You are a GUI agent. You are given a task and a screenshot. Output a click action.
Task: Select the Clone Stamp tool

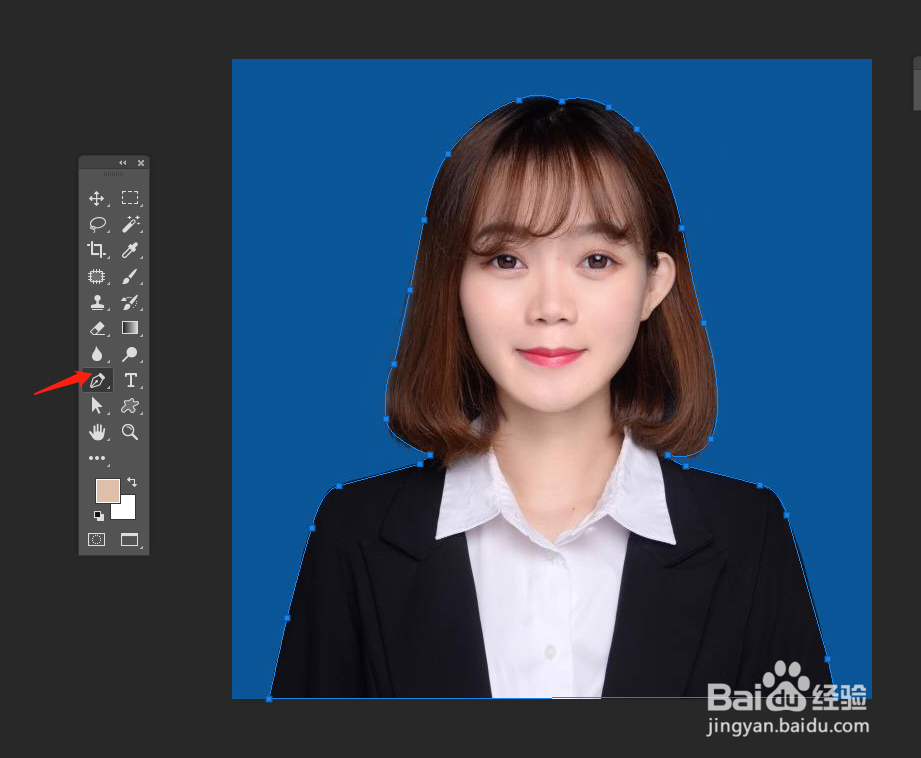point(97,302)
